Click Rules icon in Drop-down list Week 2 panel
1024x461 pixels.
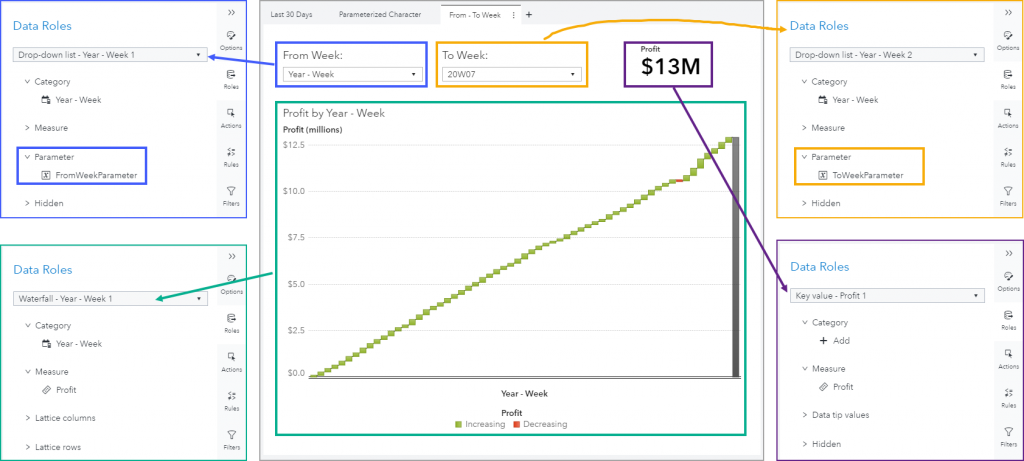click(1007, 154)
